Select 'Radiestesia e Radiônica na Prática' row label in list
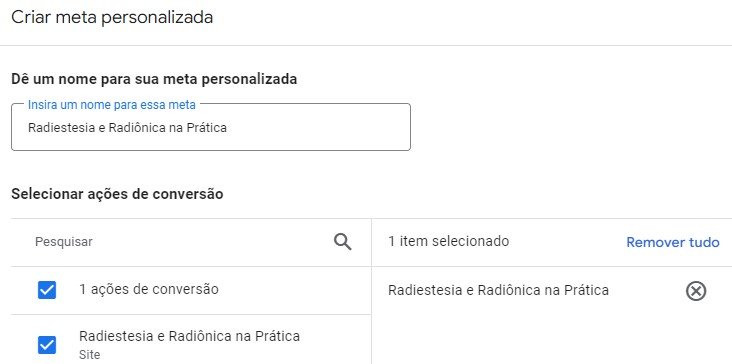 coord(189,336)
